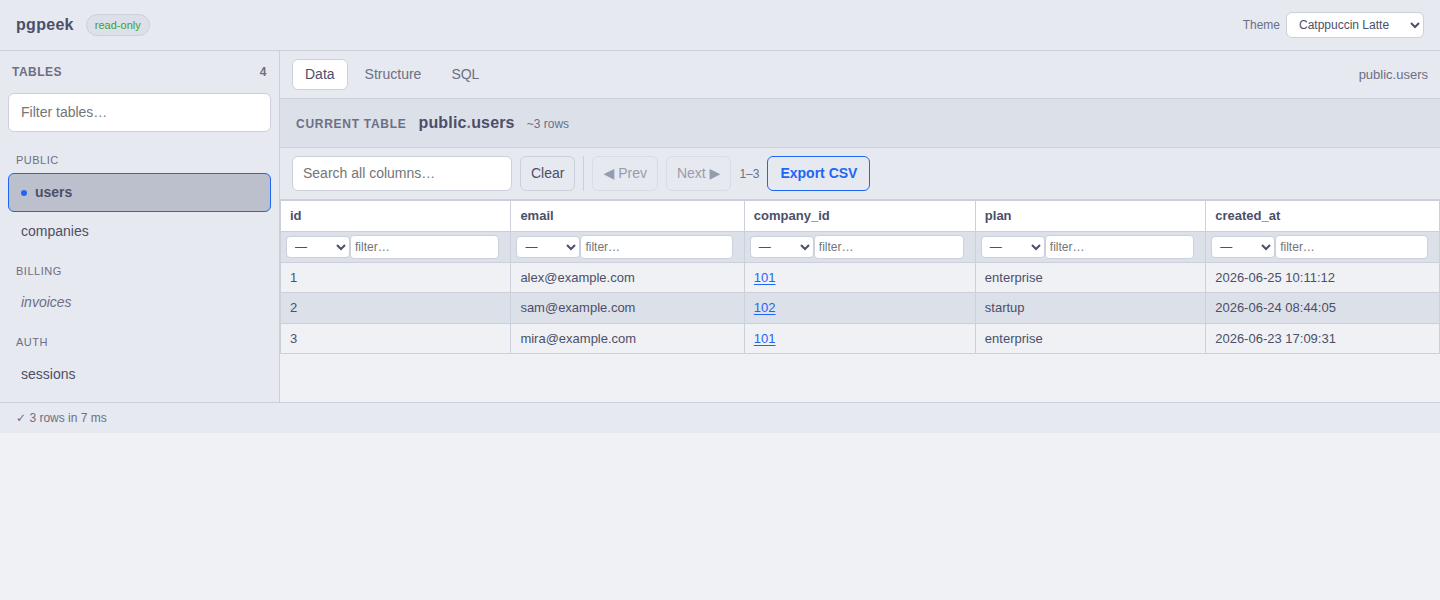This screenshot has width=1440, height=600.
Task: Switch to the Data tab
Action: (x=320, y=74)
